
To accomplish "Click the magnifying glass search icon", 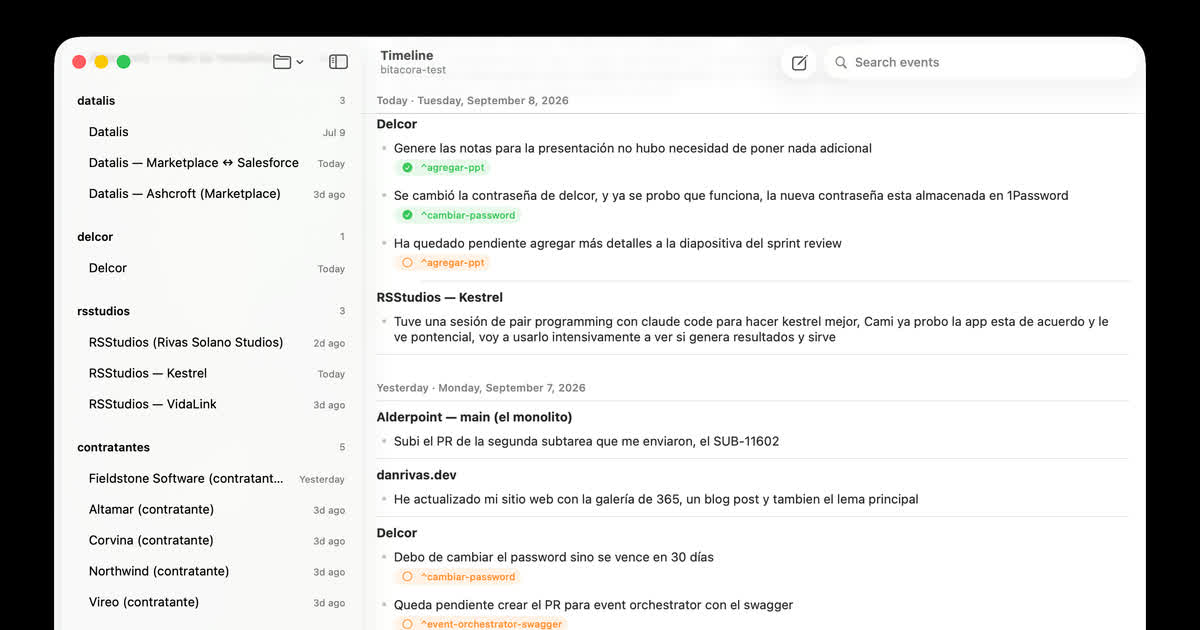I will click(x=841, y=63).
